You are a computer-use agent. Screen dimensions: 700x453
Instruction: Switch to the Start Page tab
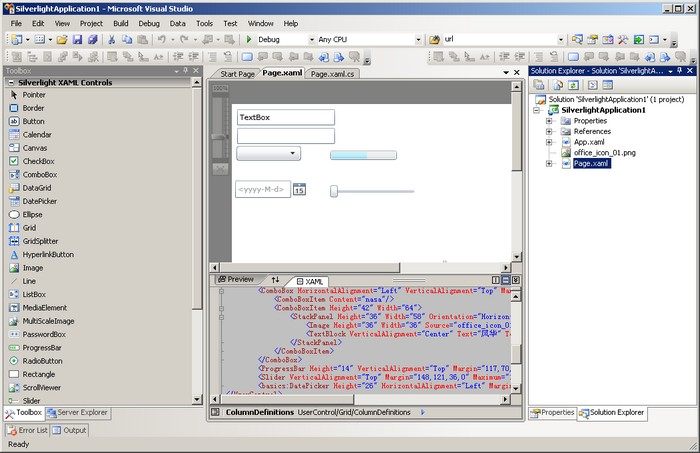point(237,74)
